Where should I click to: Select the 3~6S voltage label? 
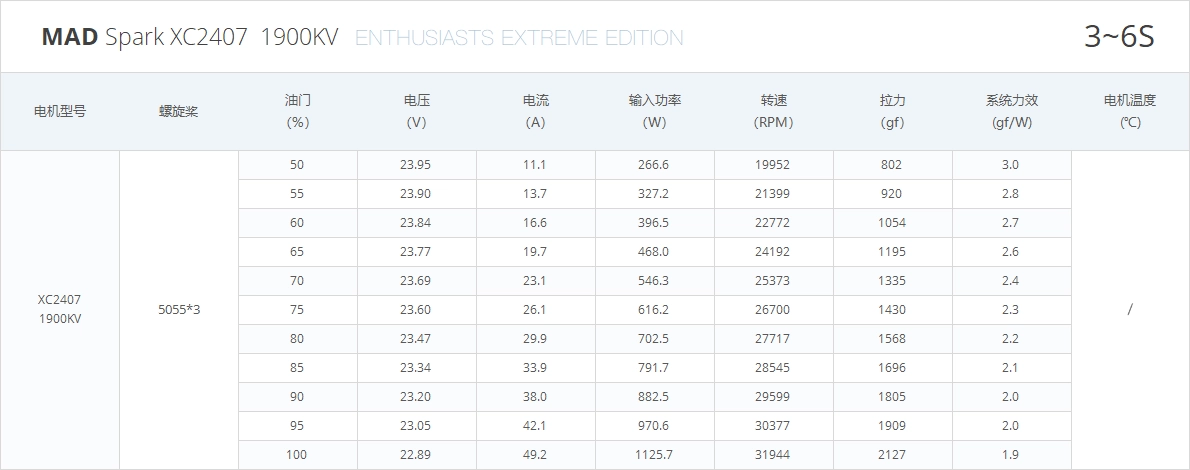(1119, 36)
